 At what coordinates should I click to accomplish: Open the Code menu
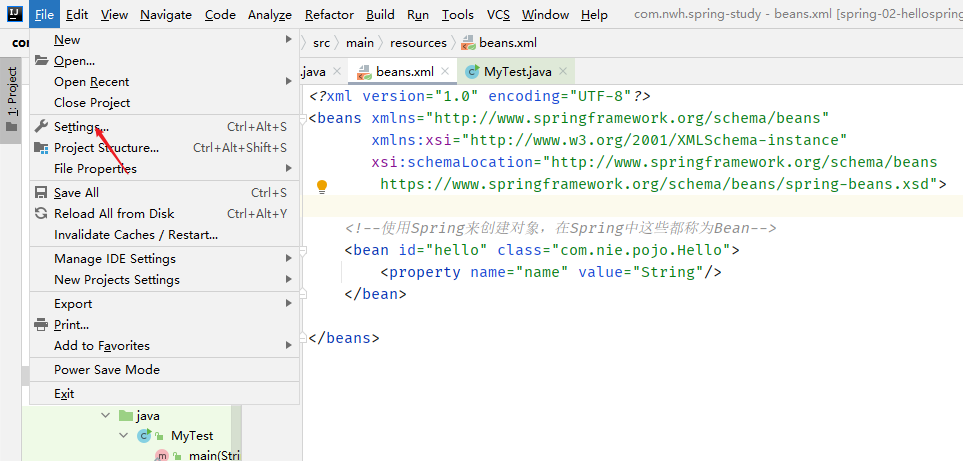220,15
